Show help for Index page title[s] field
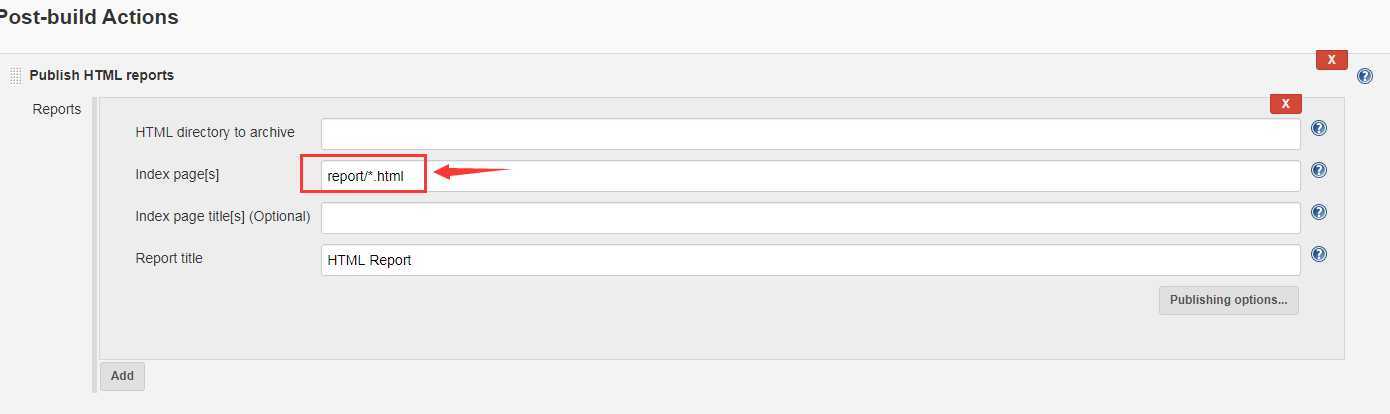The width and height of the screenshot is (1390, 414). pyautogui.click(x=1319, y=212)
